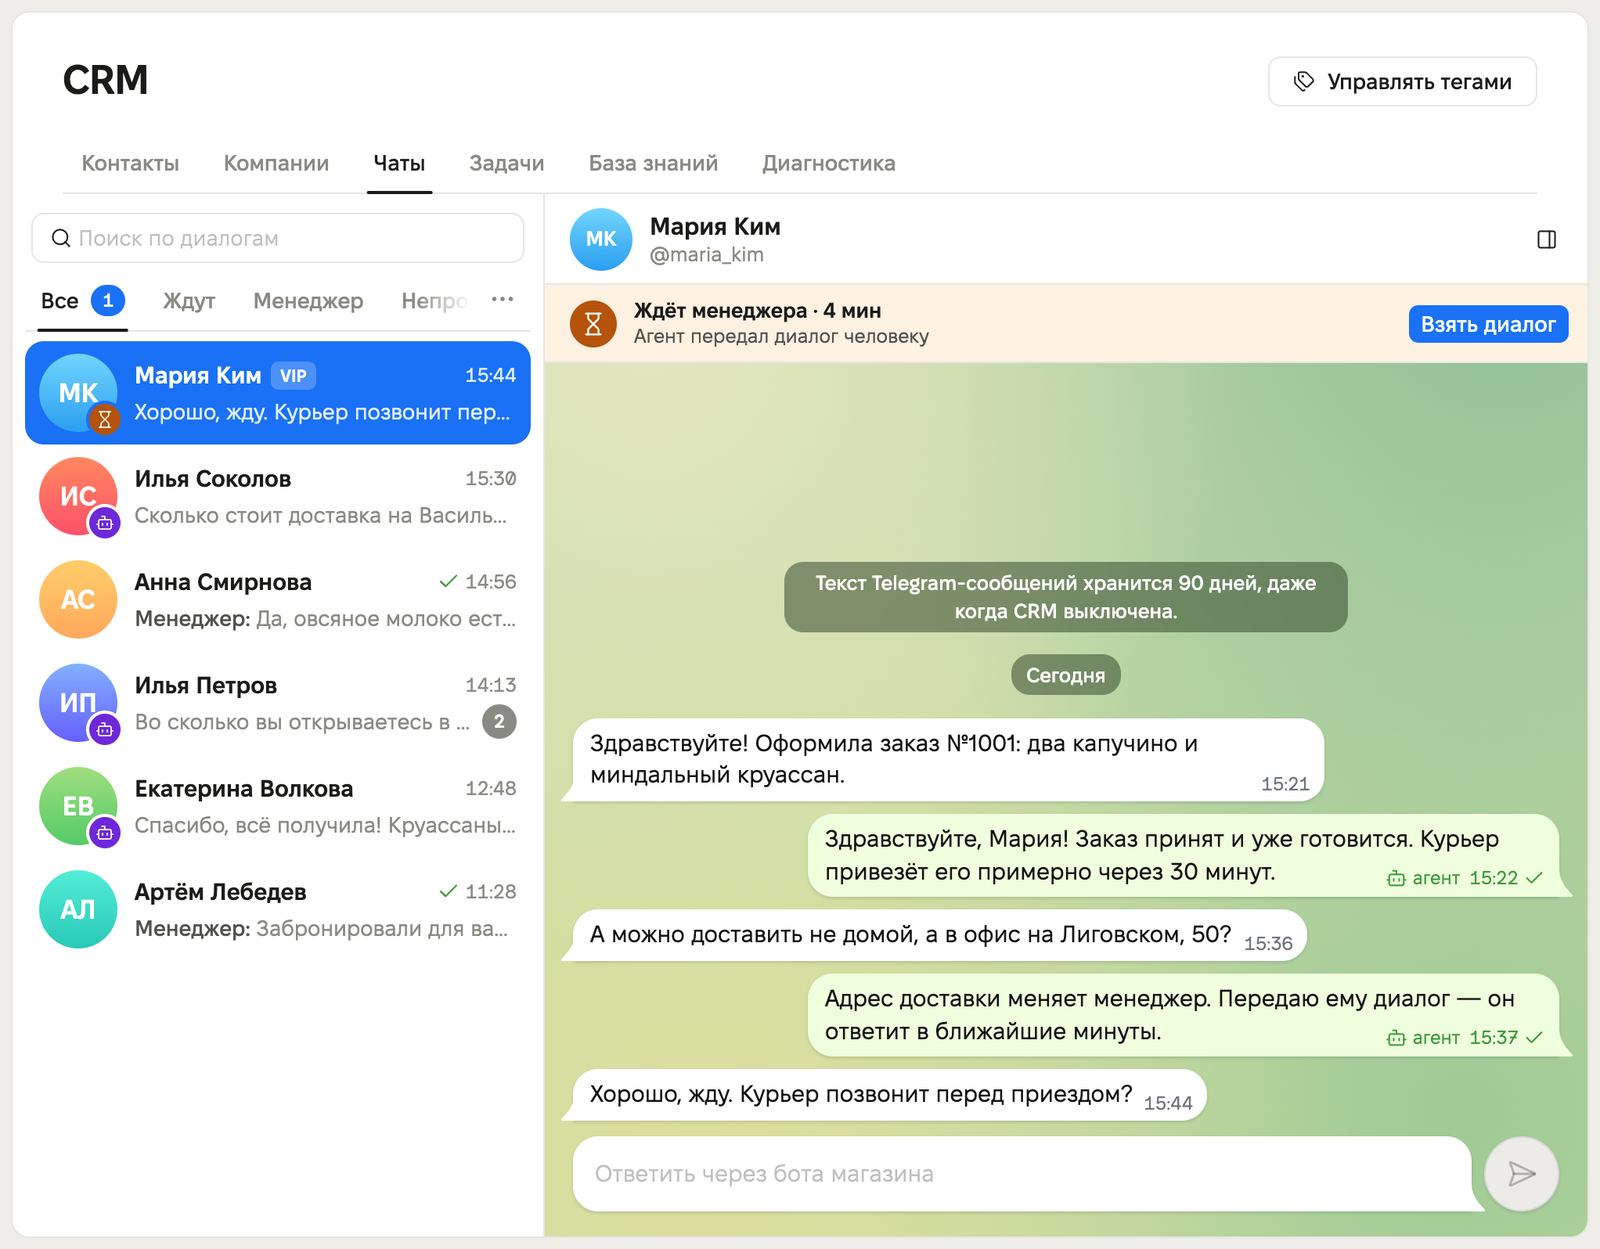Viewport: 1600px width, 1249px height.
Task: Focus the Поиск по диалогам search field
Action: tap(278, 238)
